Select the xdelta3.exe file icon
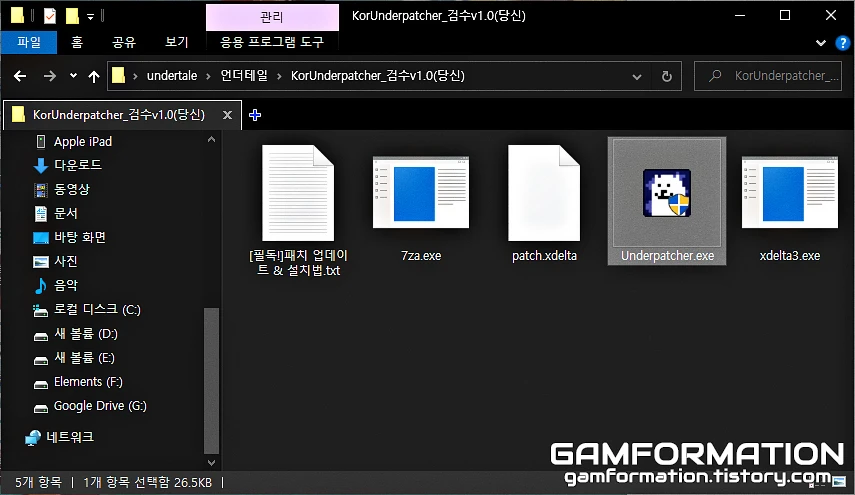Image resolution: width=855 pixels, height=495 pixels. 790,192
